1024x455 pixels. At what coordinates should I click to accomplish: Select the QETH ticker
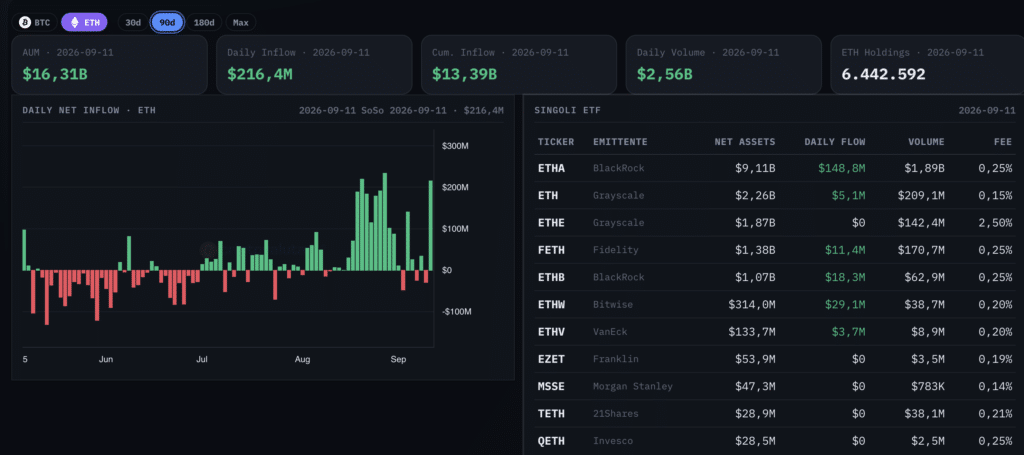coord(551,441)
